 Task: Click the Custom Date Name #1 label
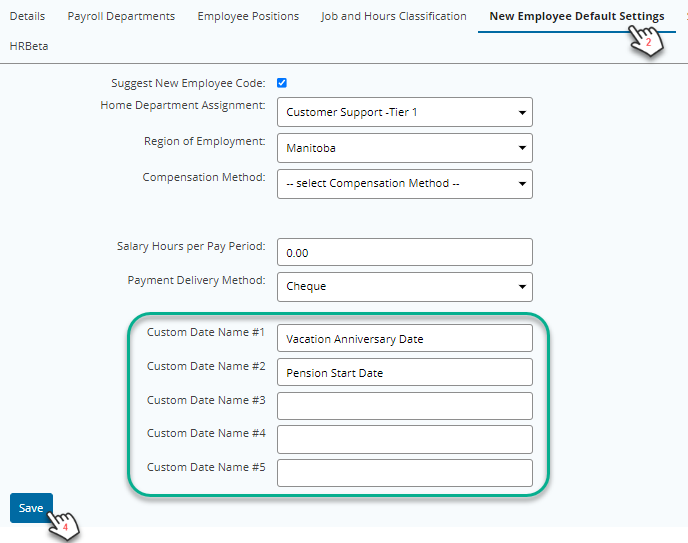(x=206, y=332)
